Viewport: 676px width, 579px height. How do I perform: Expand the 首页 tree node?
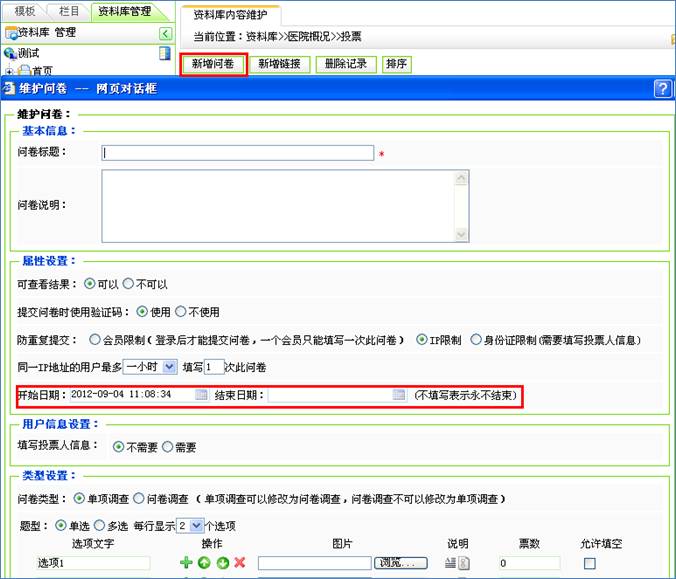click(9, 71)
